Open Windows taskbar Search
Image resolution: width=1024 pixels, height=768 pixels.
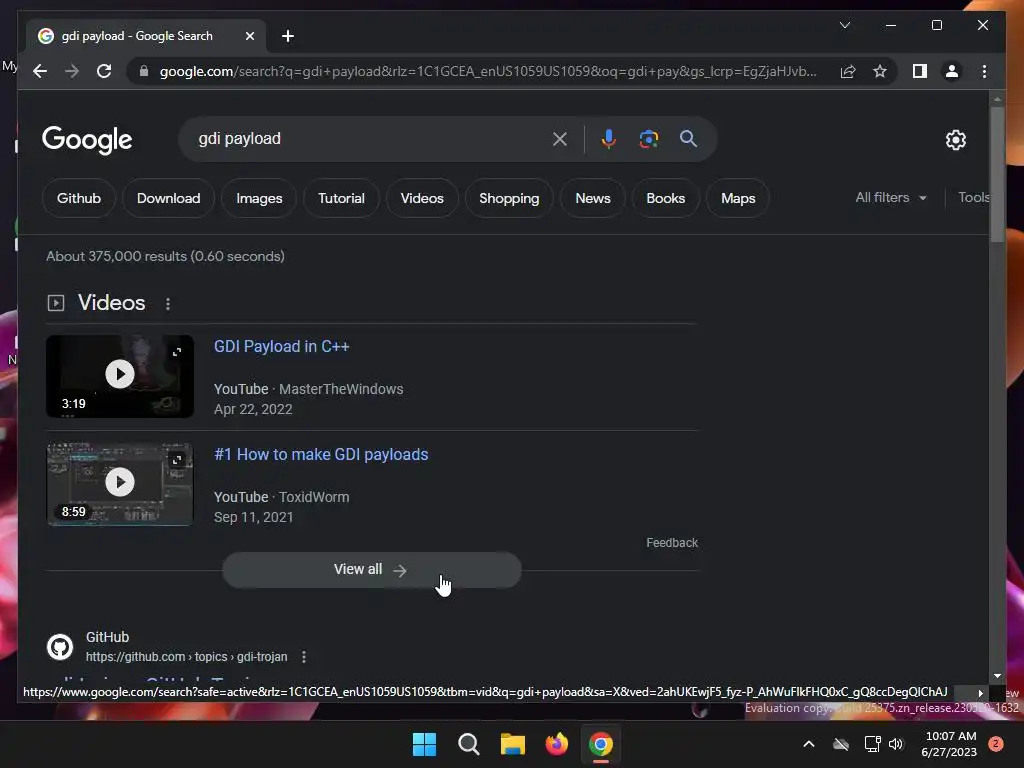468,744
